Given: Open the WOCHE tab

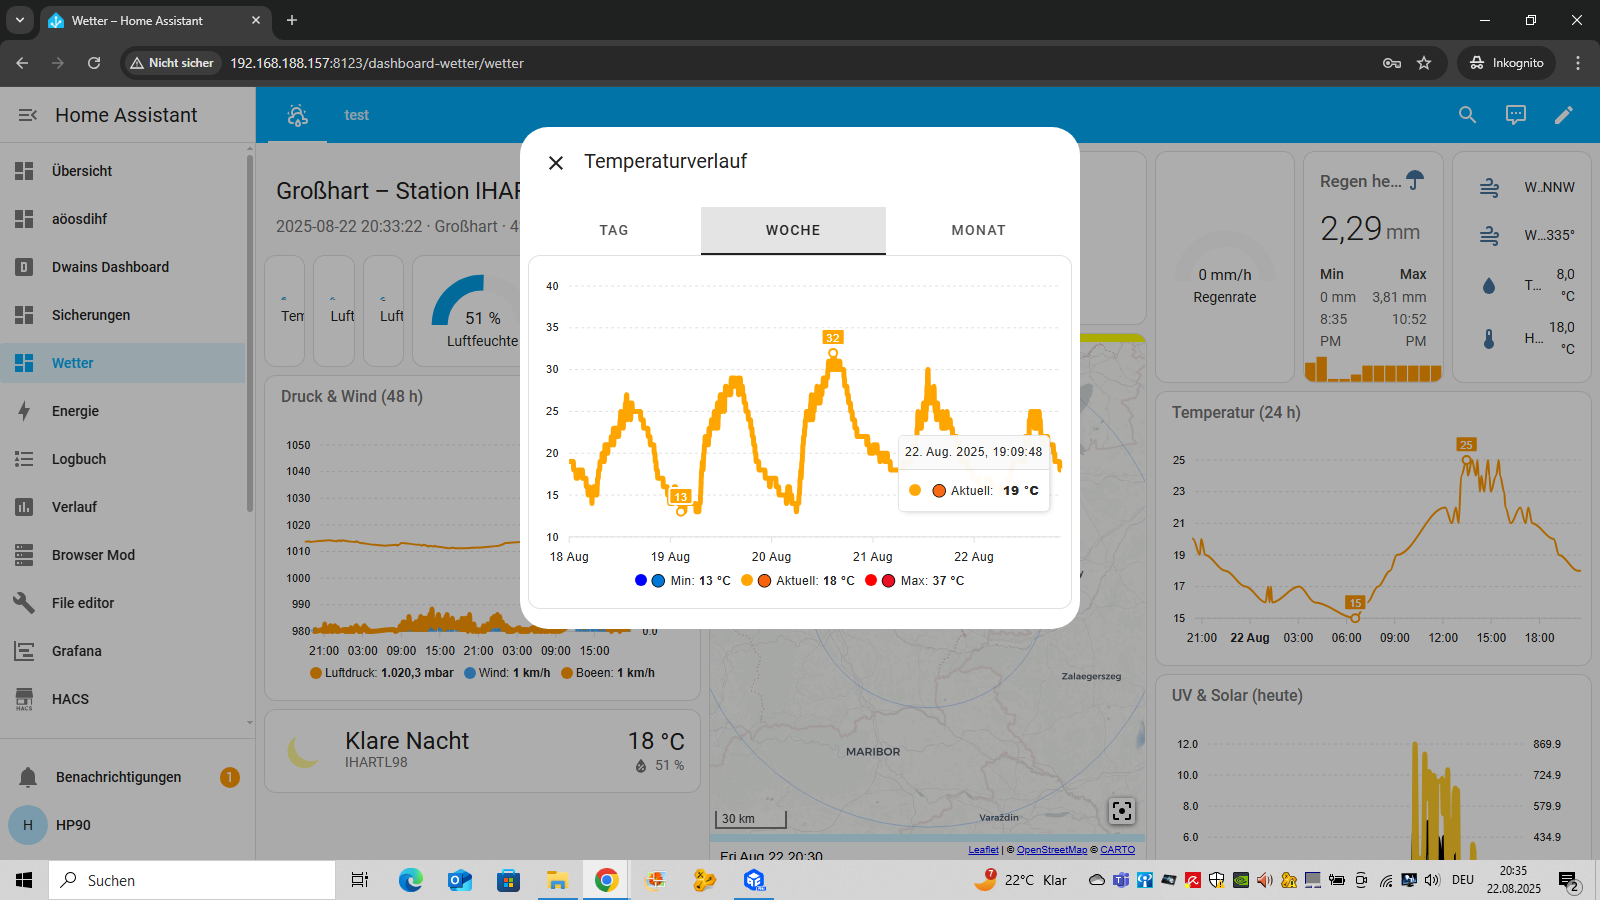Looking at the screenshot, I should point(793,230).
